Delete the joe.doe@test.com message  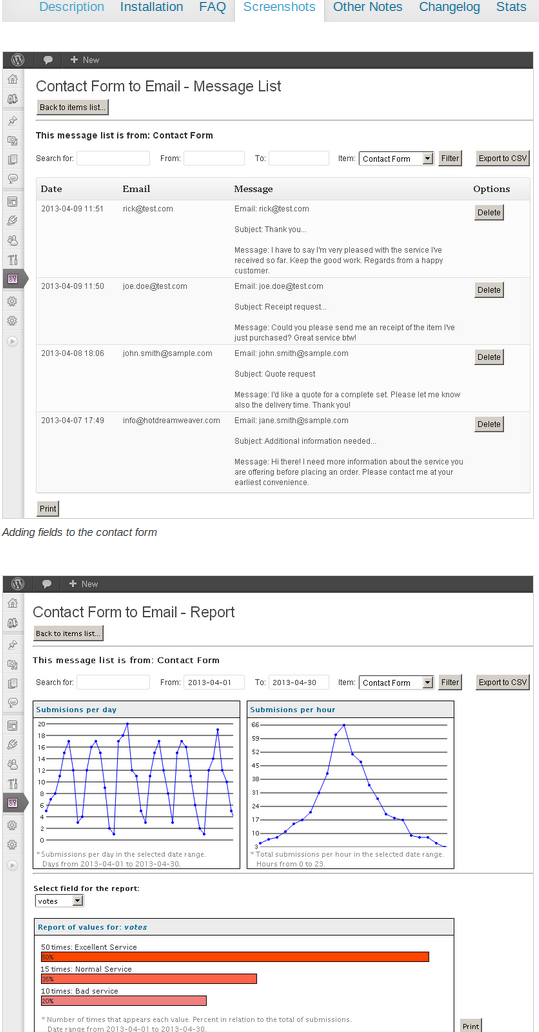point(489,290)
